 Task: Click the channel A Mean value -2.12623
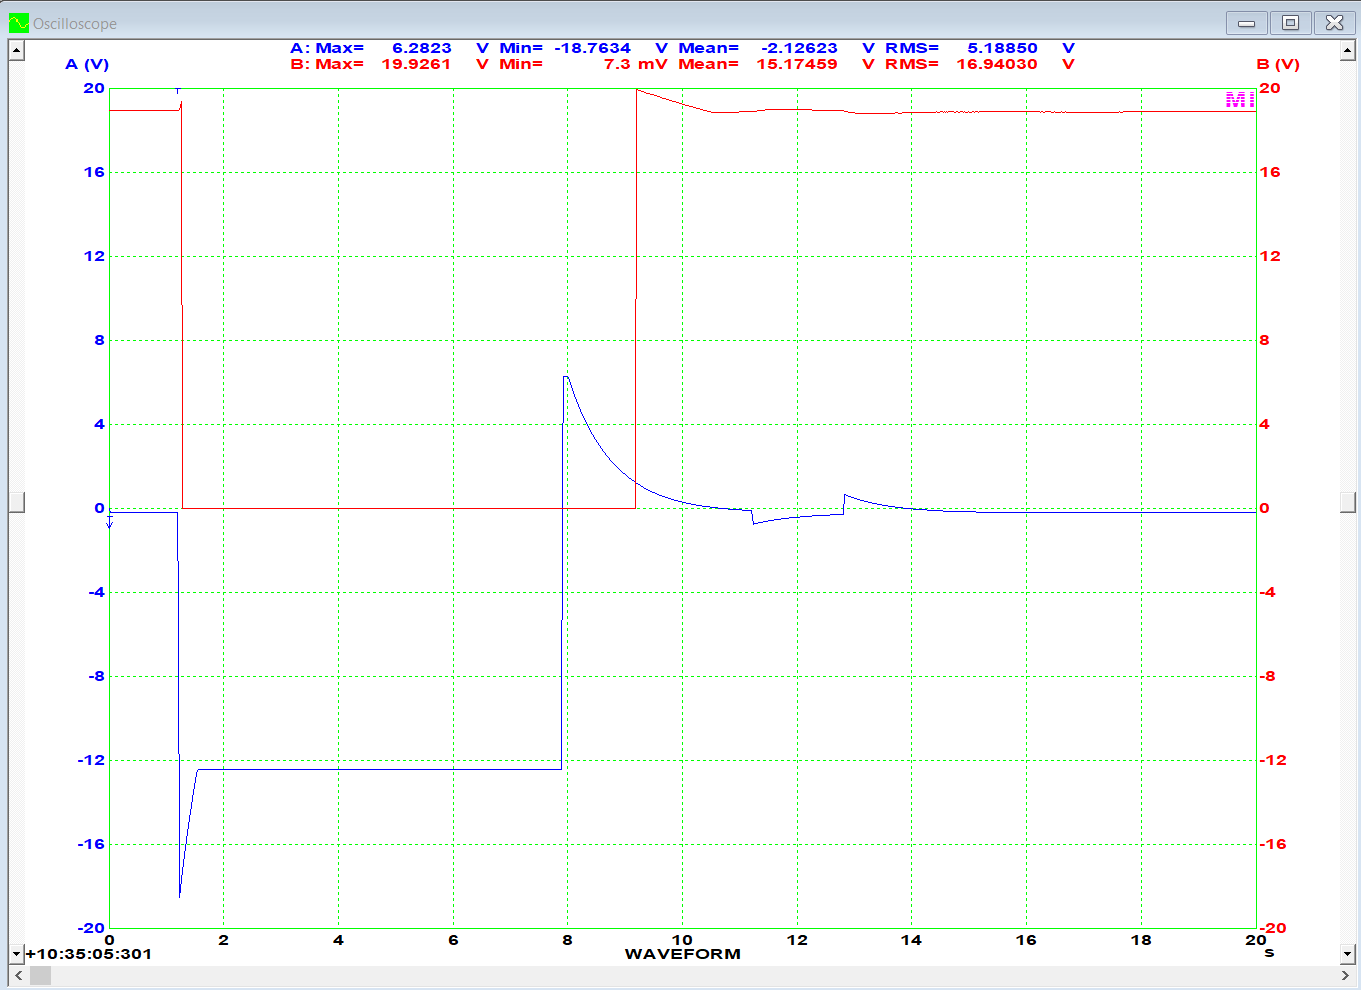[x=799, y=48]
